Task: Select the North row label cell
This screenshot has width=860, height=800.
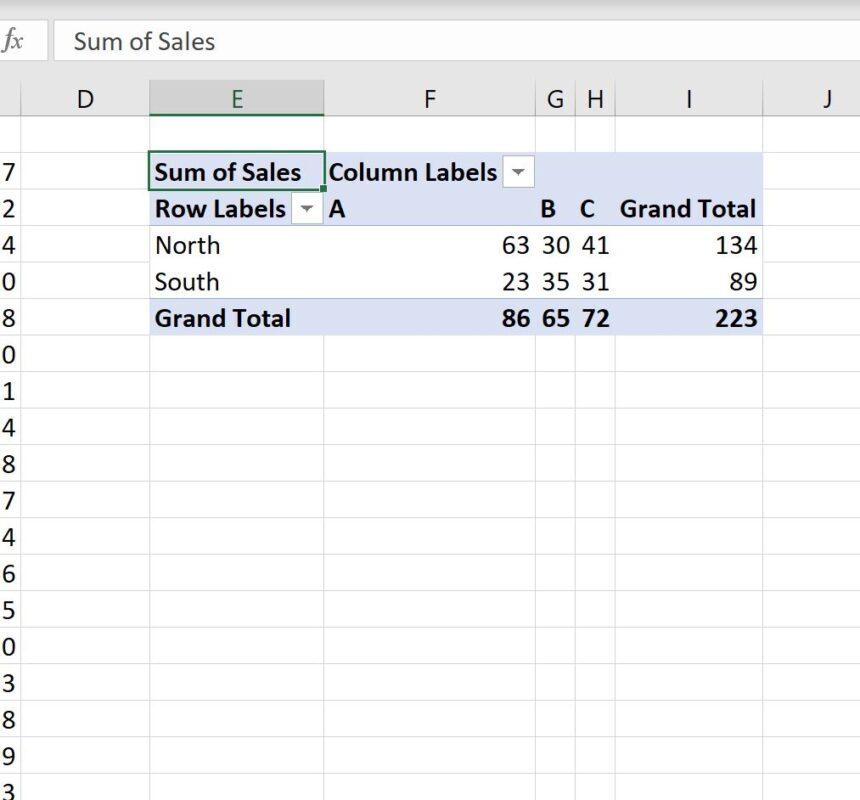Action: tap(236, 245)
